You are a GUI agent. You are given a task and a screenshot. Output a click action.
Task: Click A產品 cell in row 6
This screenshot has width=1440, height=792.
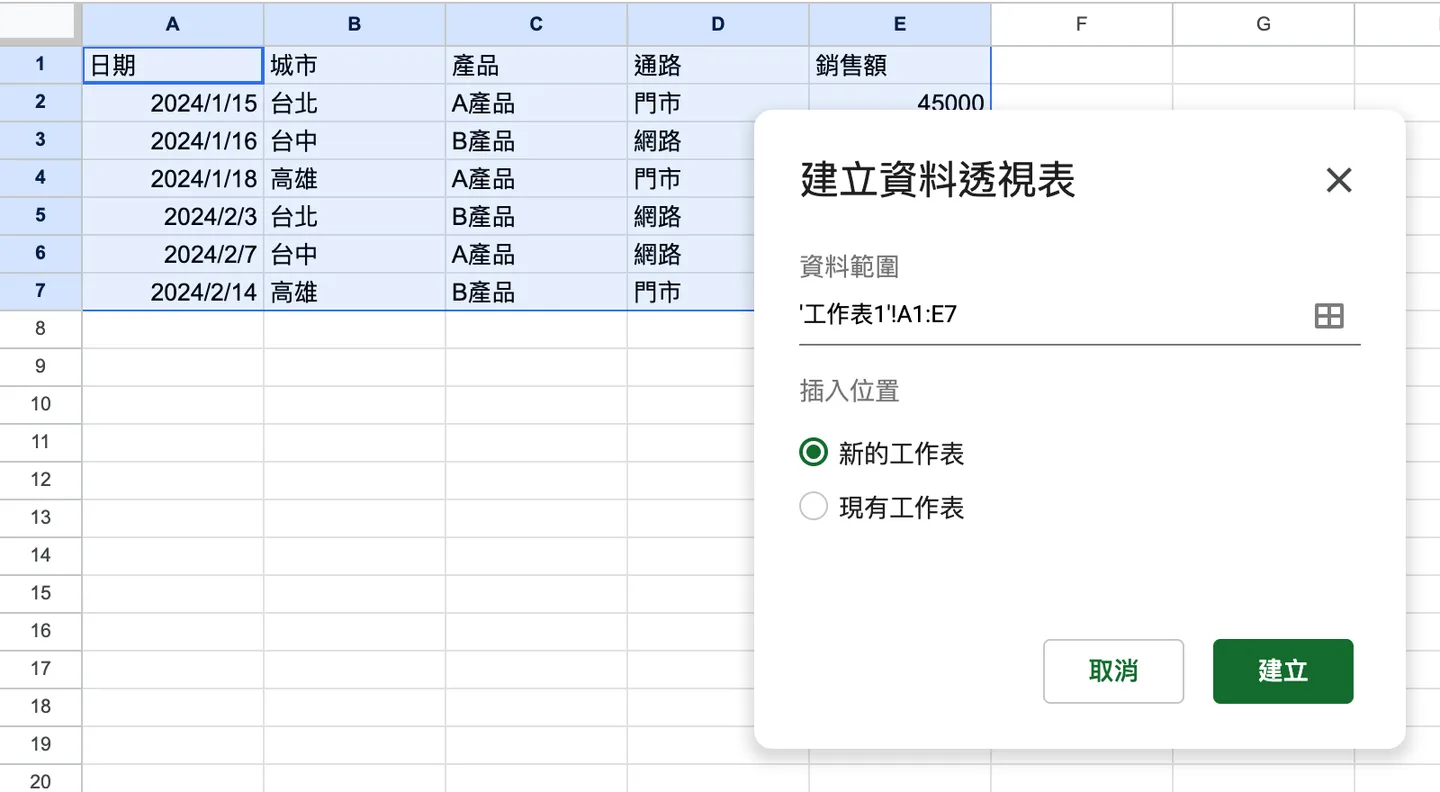(536, 254)
